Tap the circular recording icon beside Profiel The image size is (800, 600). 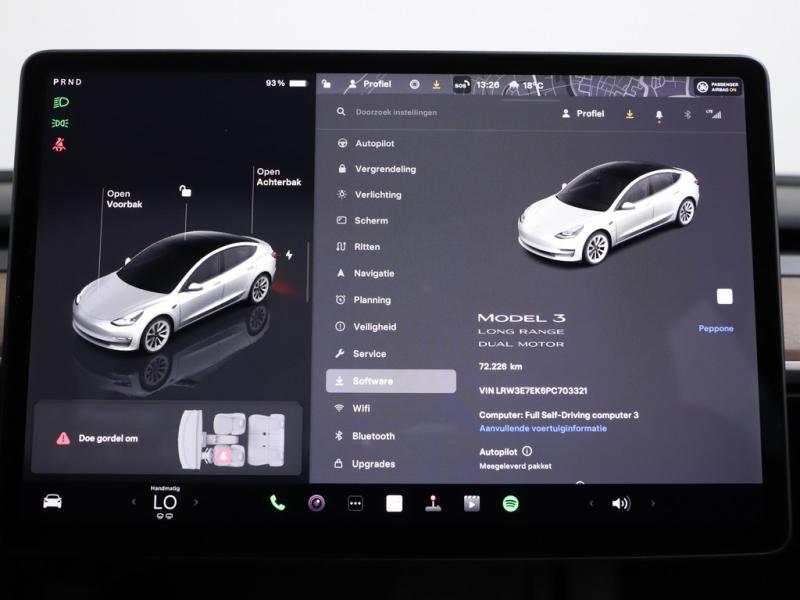tap(415, 85)
